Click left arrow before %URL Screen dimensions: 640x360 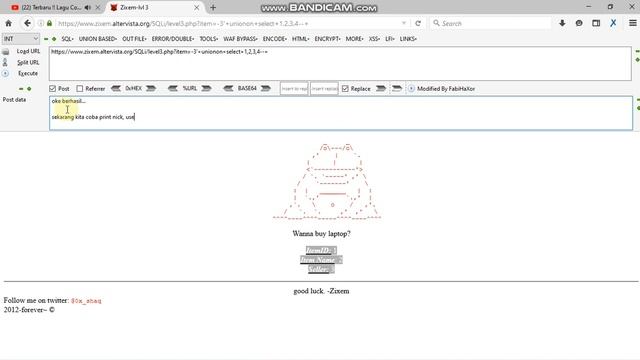tap(173, 89)
